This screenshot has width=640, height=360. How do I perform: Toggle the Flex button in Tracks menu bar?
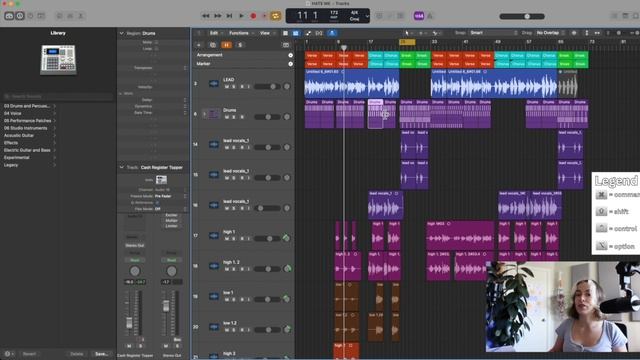pyautogui.click(x=319, y=33)
